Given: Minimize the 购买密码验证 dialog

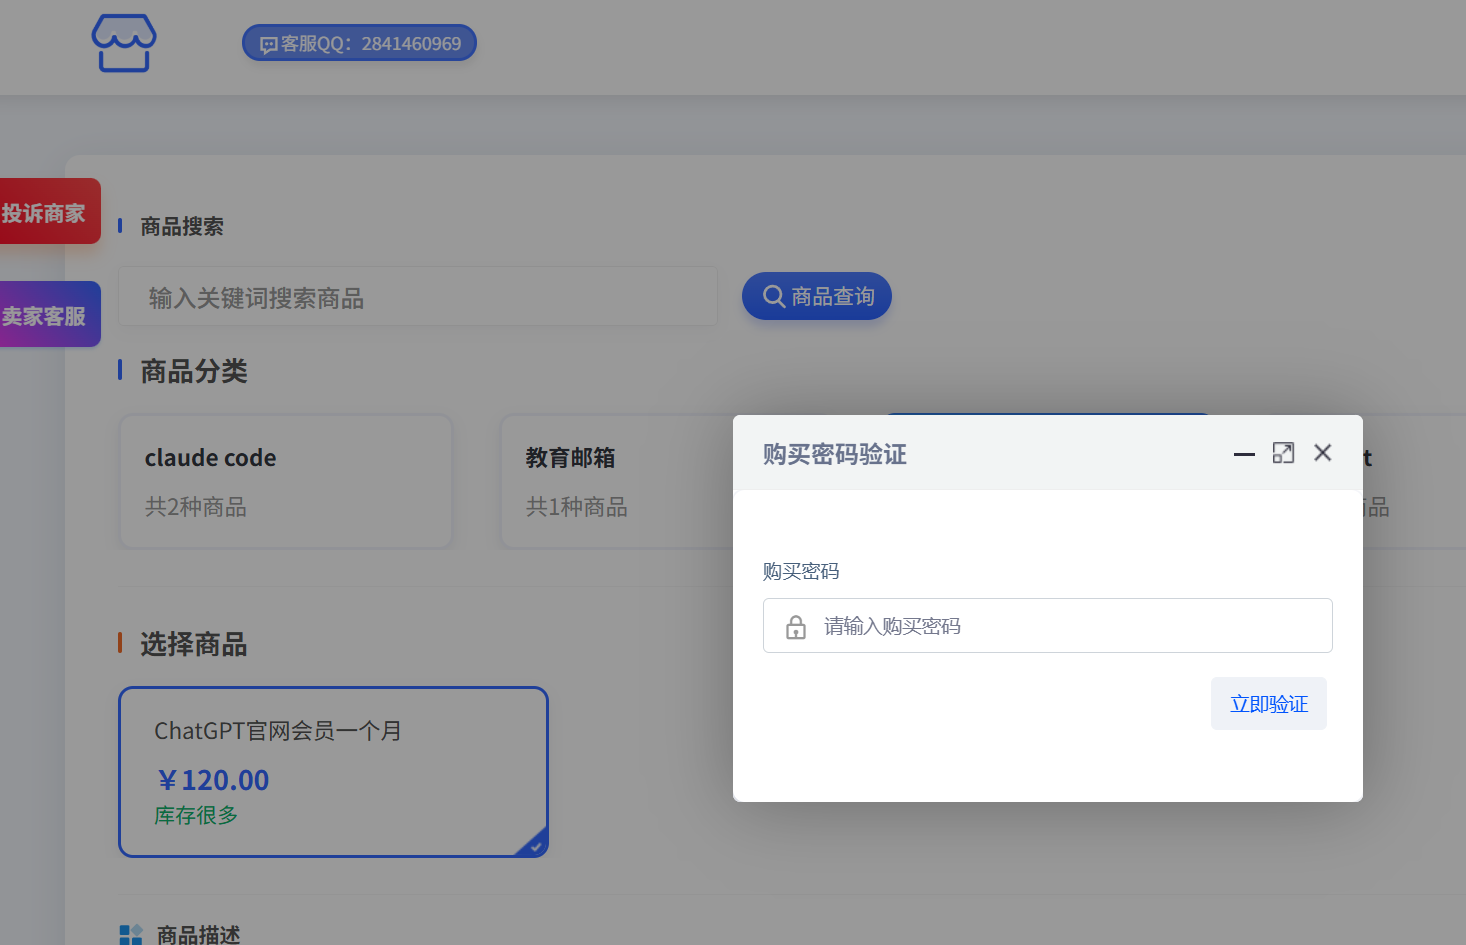Looking at the screenshot, I should [x=1244, y=454].
